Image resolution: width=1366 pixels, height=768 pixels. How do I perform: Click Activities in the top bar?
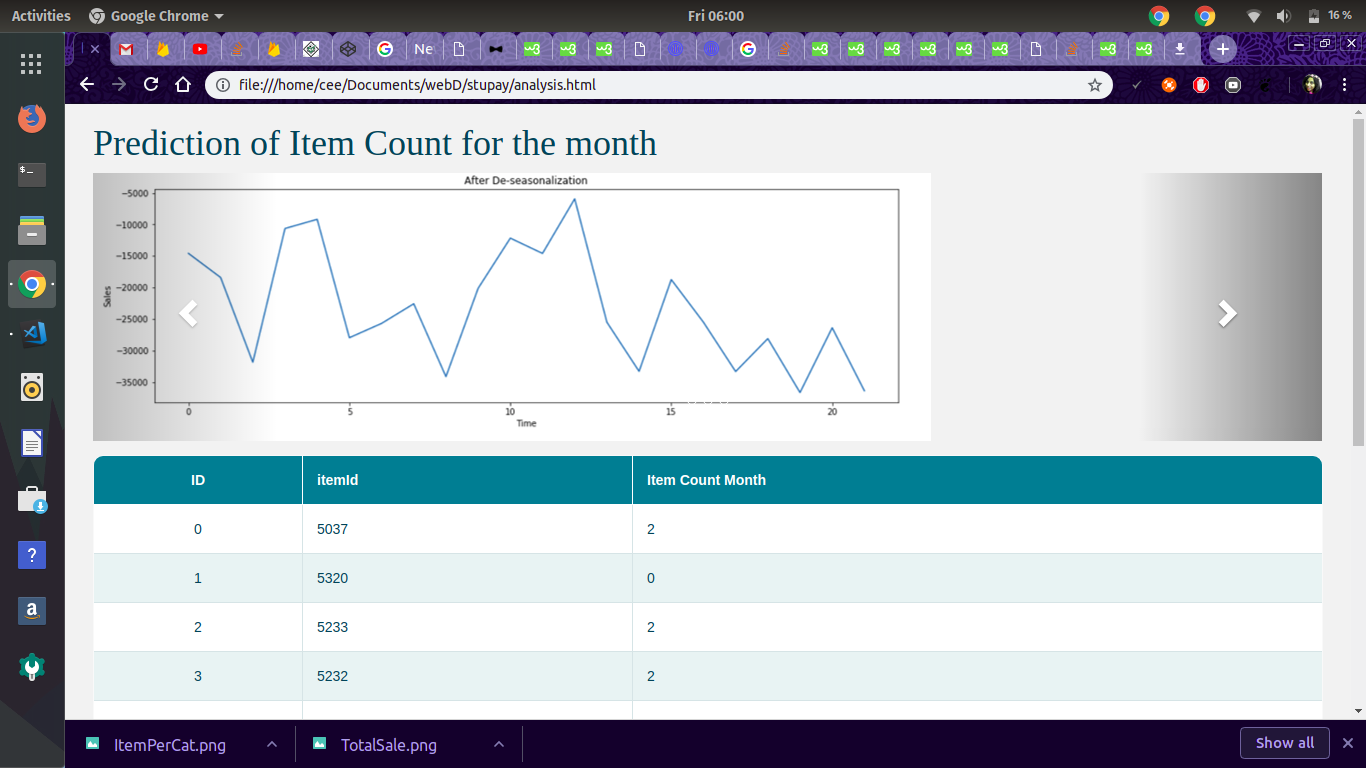pos(41,16)
